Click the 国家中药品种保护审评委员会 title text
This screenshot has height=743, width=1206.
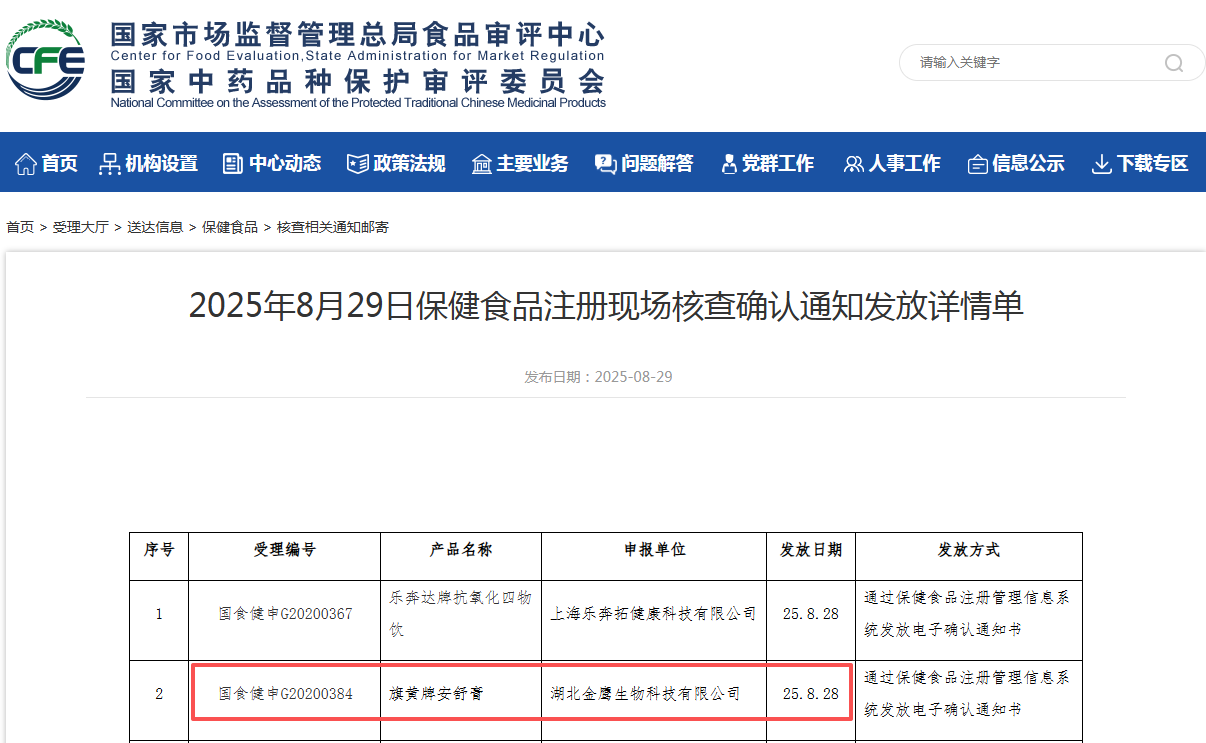[358, 80]
